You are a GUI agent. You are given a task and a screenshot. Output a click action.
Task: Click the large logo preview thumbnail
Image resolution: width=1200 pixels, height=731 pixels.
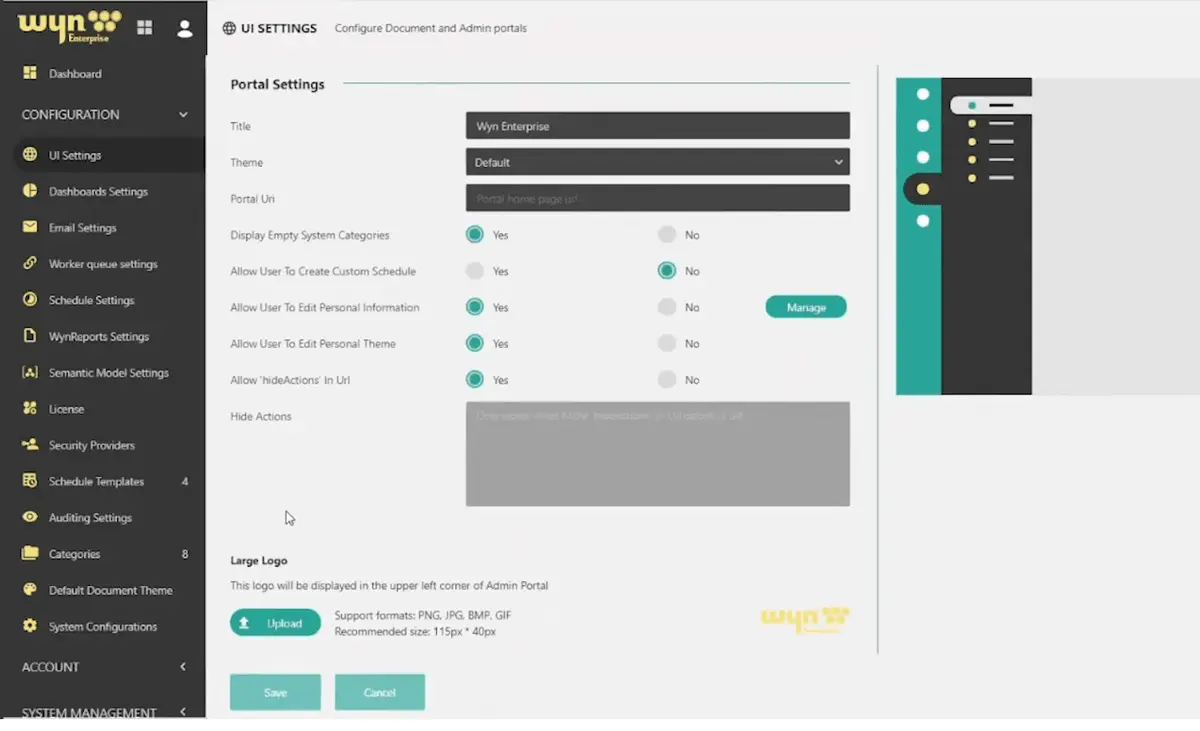click(805, 619)
